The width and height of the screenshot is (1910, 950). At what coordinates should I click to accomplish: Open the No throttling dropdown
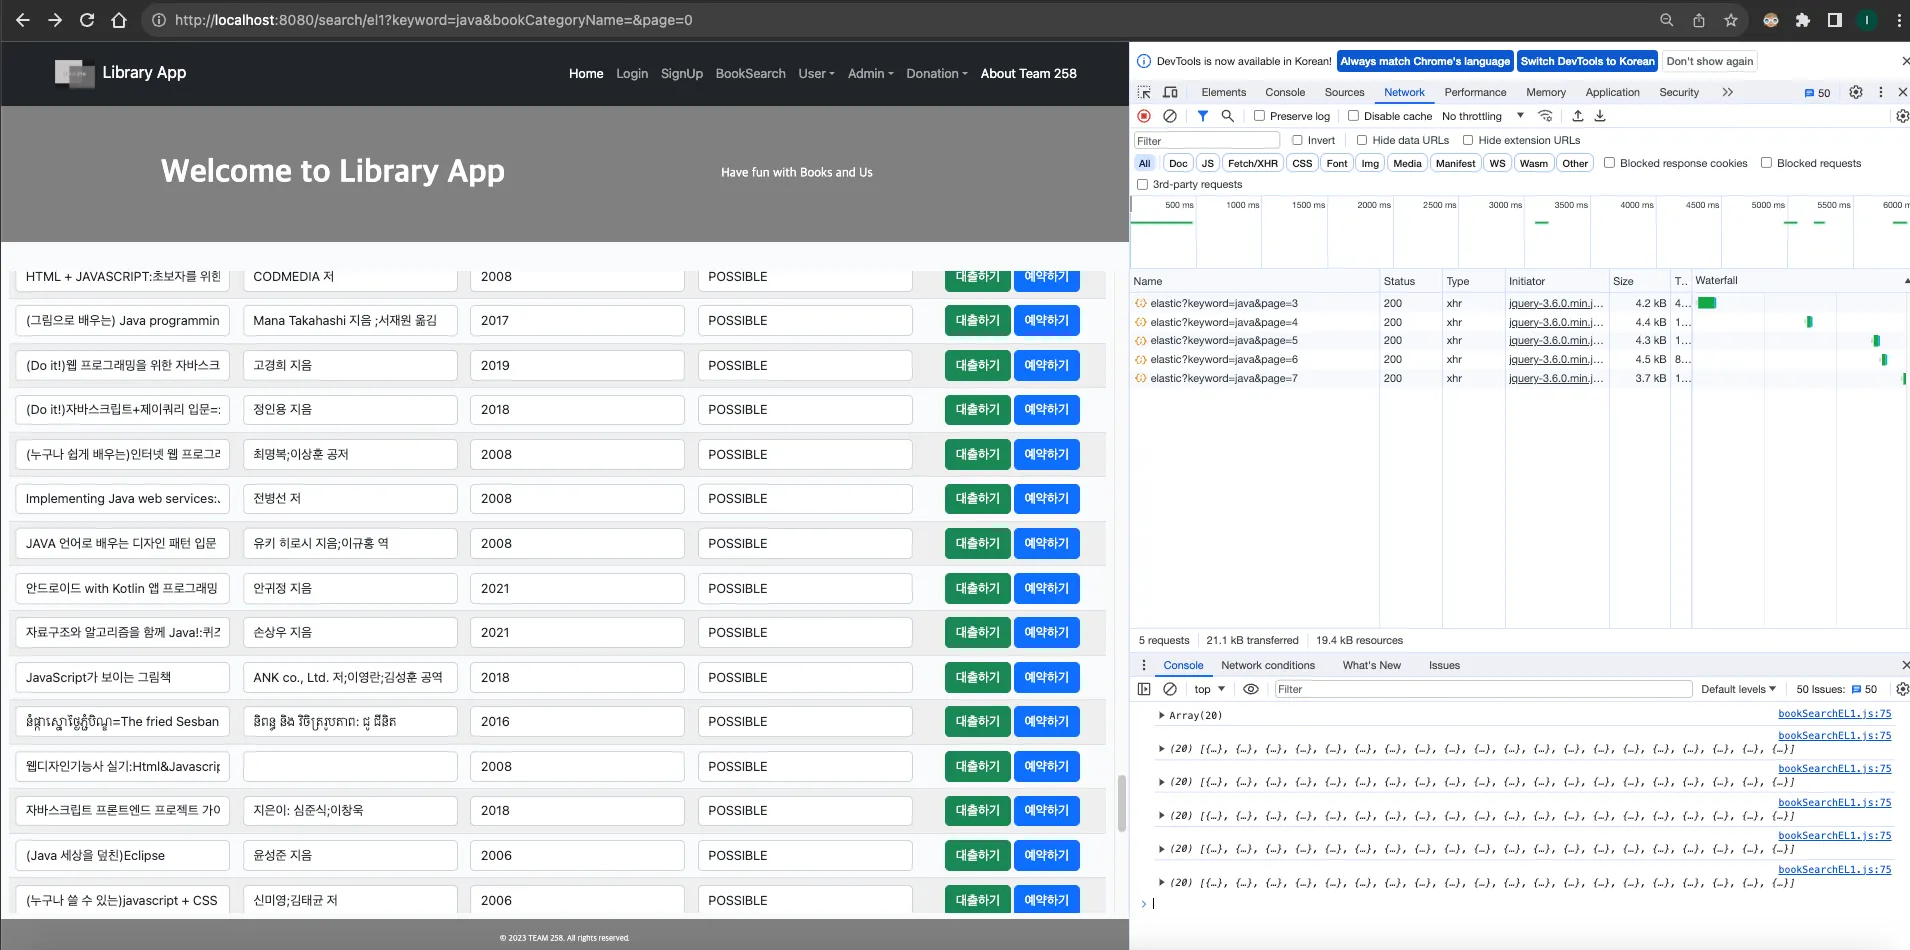coord(1483,116)
